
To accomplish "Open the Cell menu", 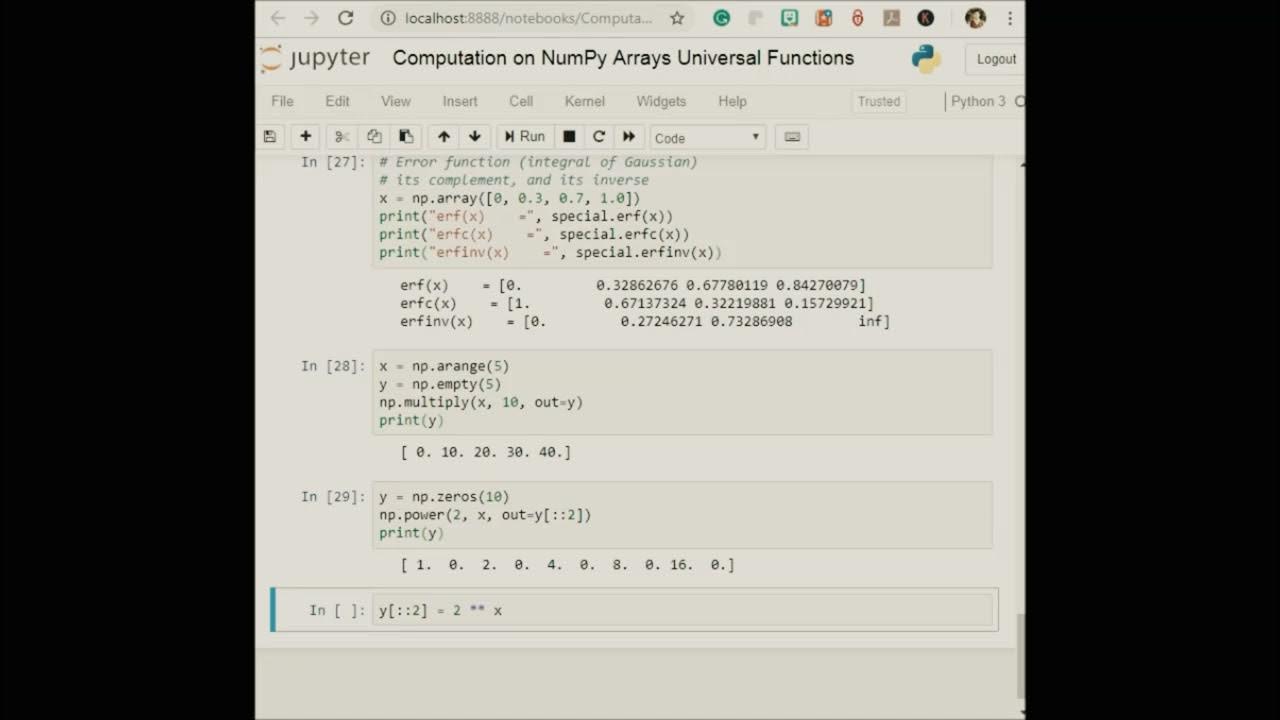I will point(521,101).
